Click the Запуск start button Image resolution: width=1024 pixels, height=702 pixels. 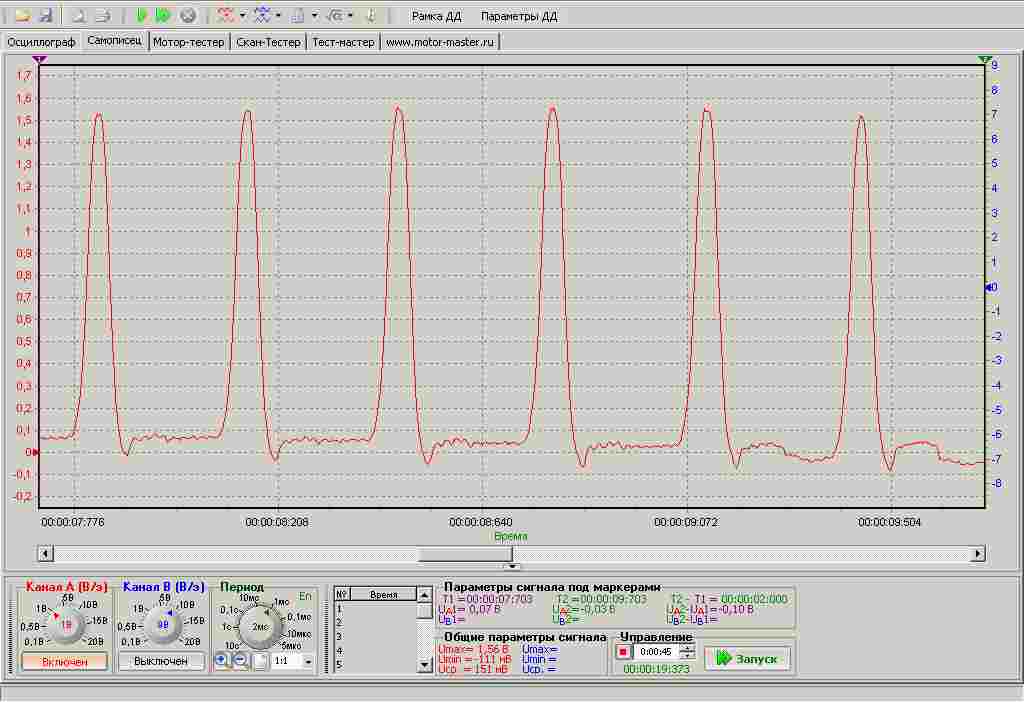[748, 659]
